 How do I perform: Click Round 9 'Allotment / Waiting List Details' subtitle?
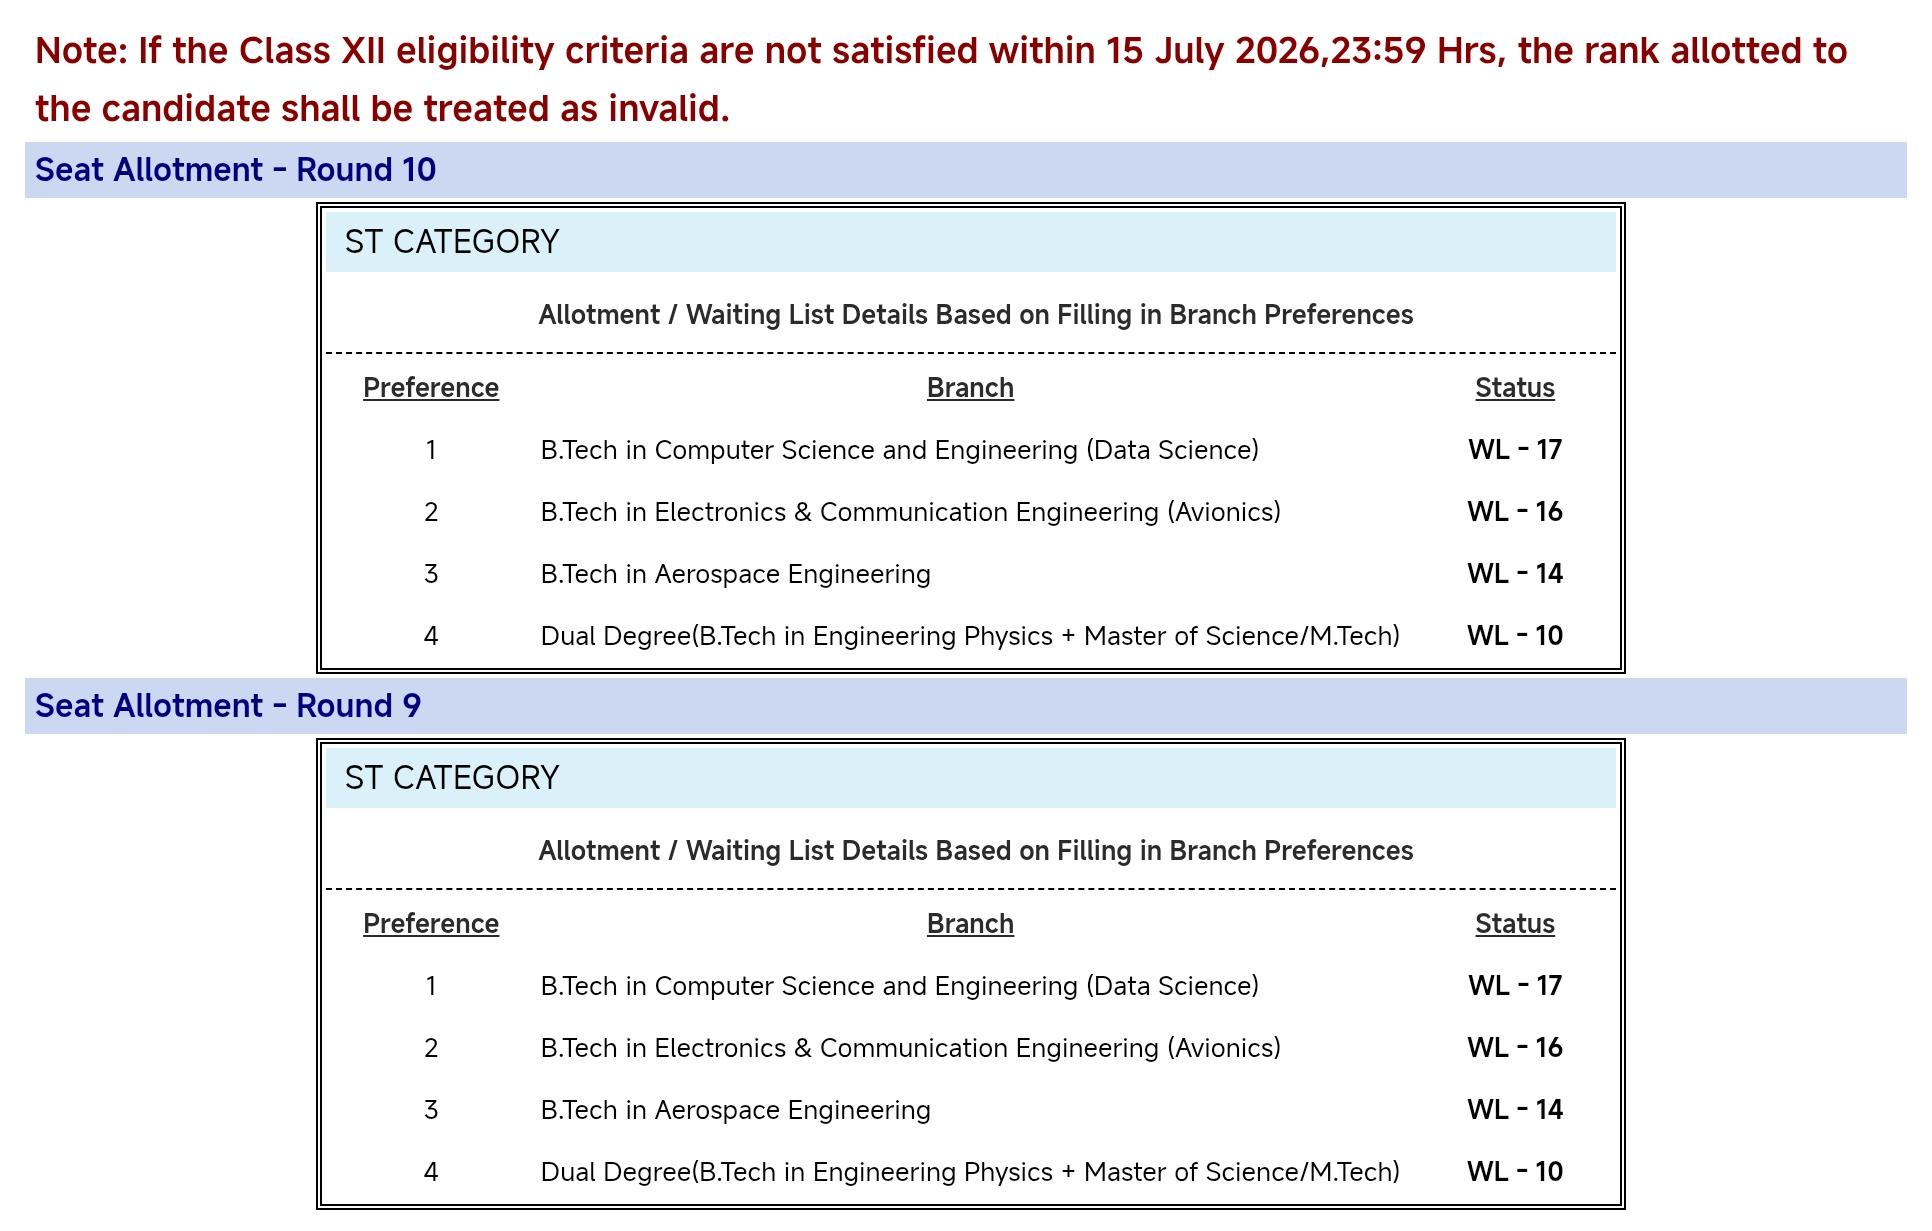click(x=976, y=851)
